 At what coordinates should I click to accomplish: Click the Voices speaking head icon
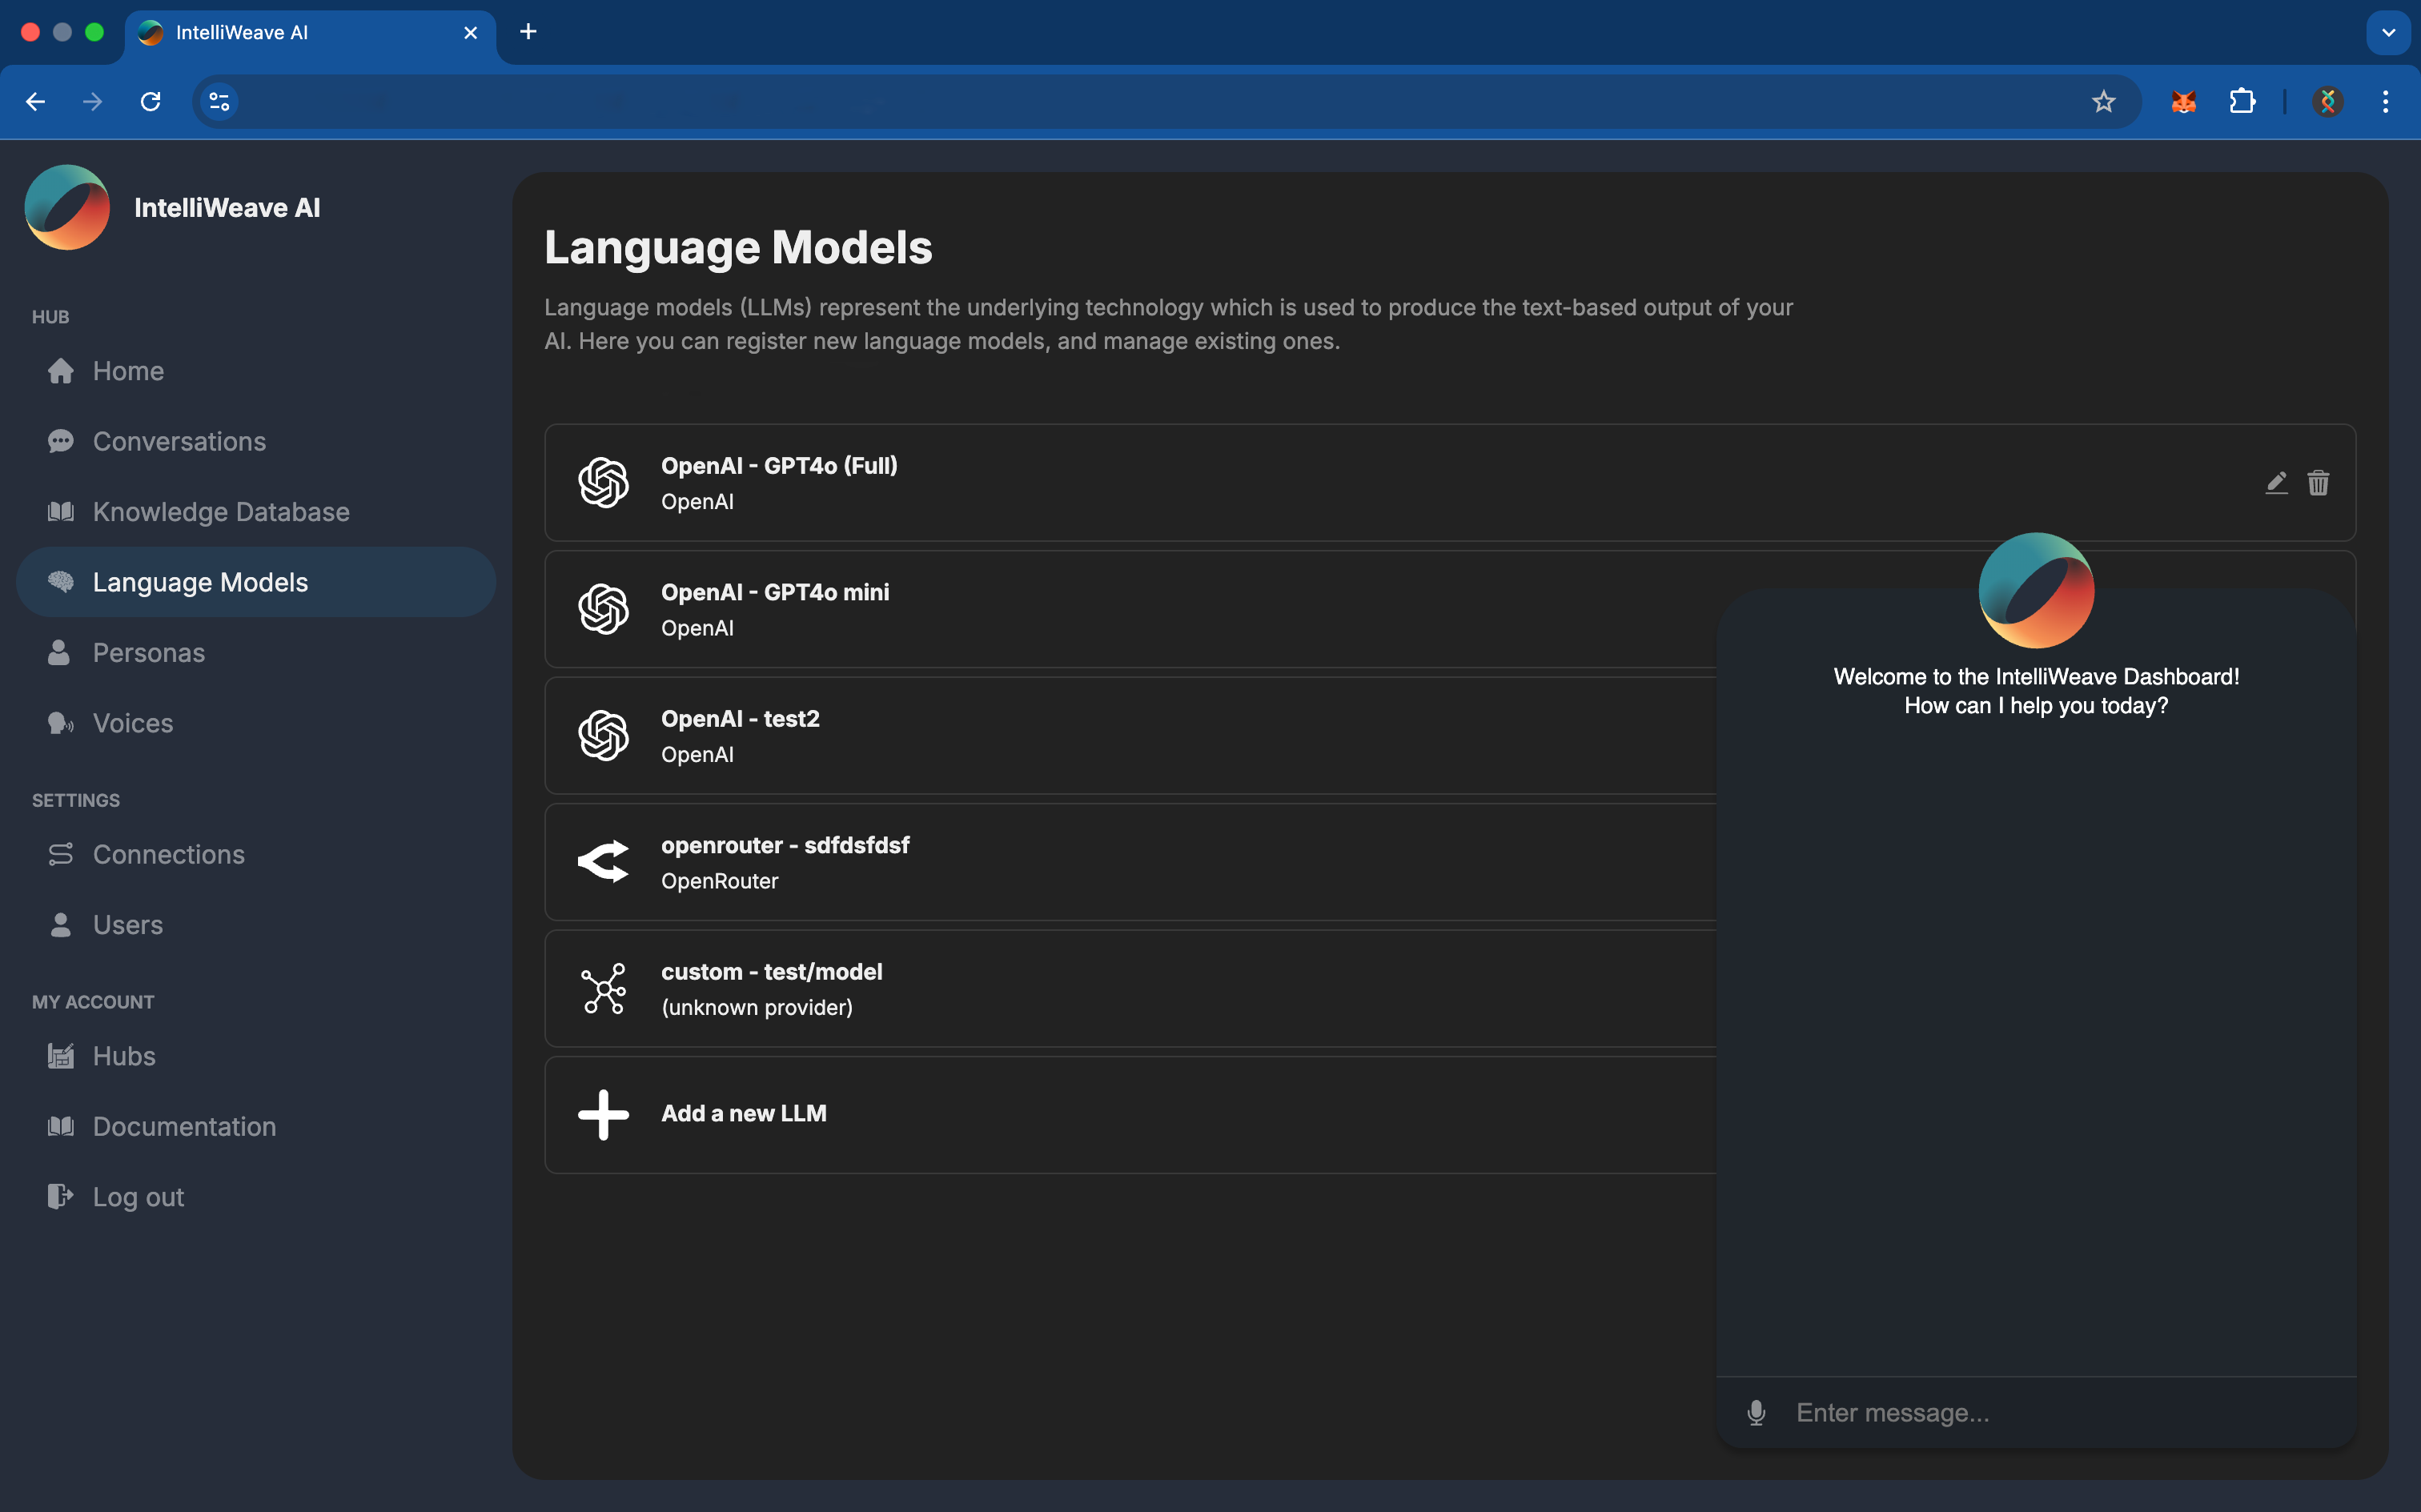61,723
